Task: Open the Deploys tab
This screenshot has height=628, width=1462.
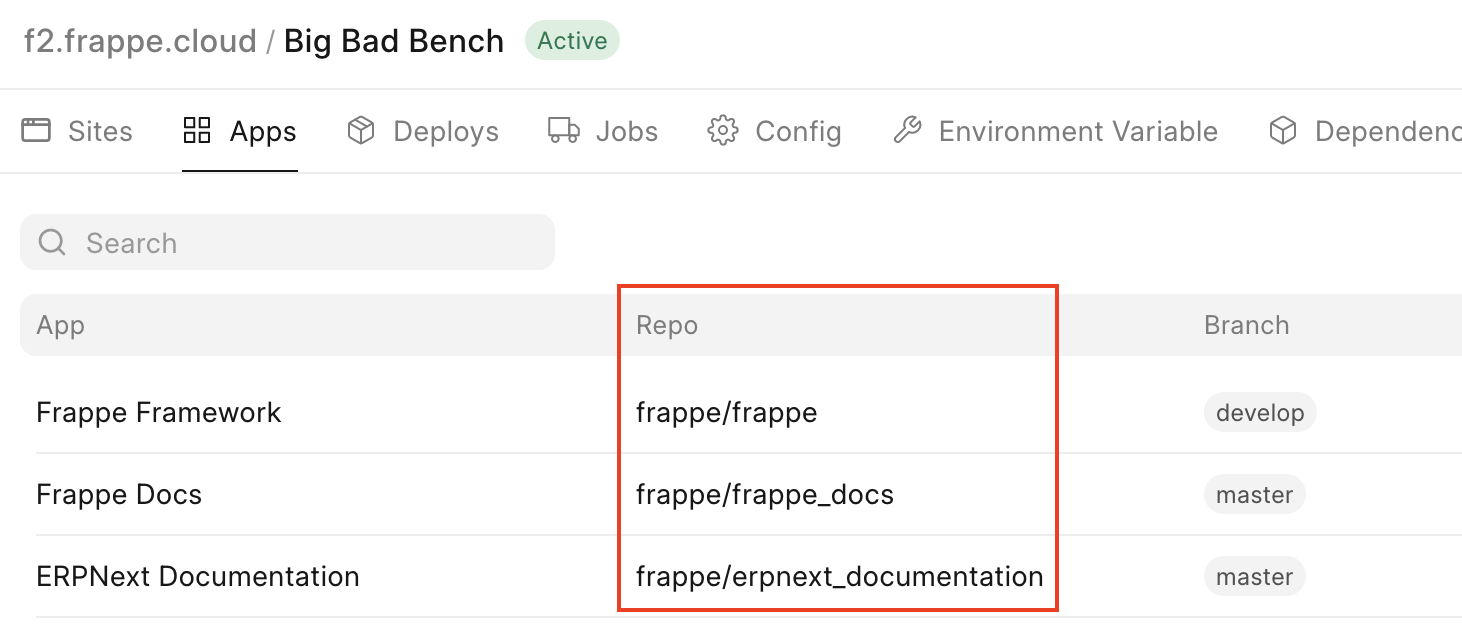Action: pyautogui.click(x=445, y=131)
